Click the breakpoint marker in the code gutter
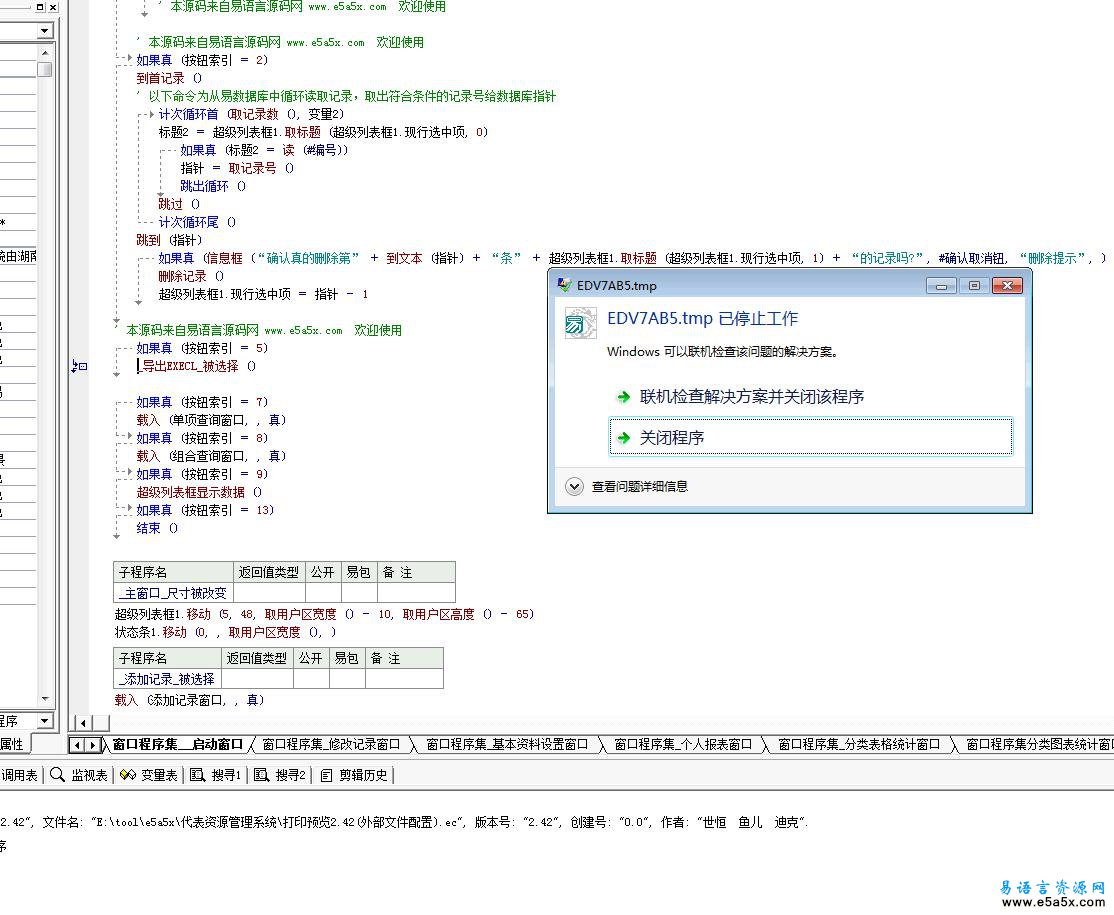The width and height of the screenshot is (1114, 915). point(79,367)
